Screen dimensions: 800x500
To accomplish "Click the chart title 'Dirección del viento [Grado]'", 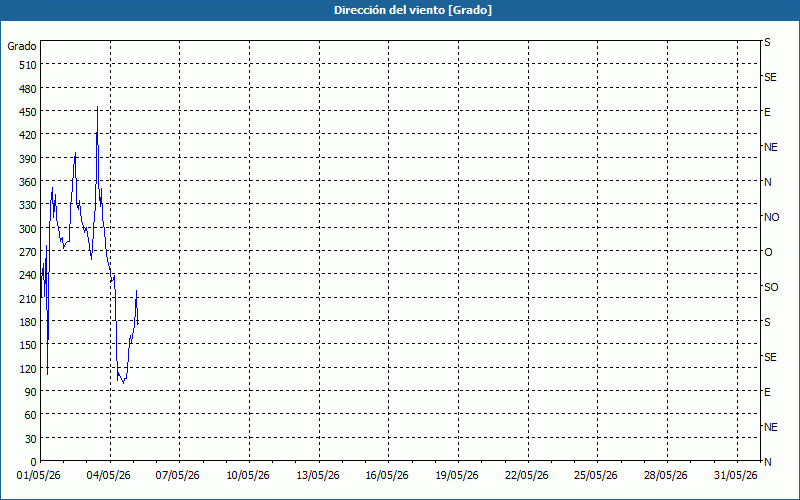I will pyautogui.click(x=413, y=10).
